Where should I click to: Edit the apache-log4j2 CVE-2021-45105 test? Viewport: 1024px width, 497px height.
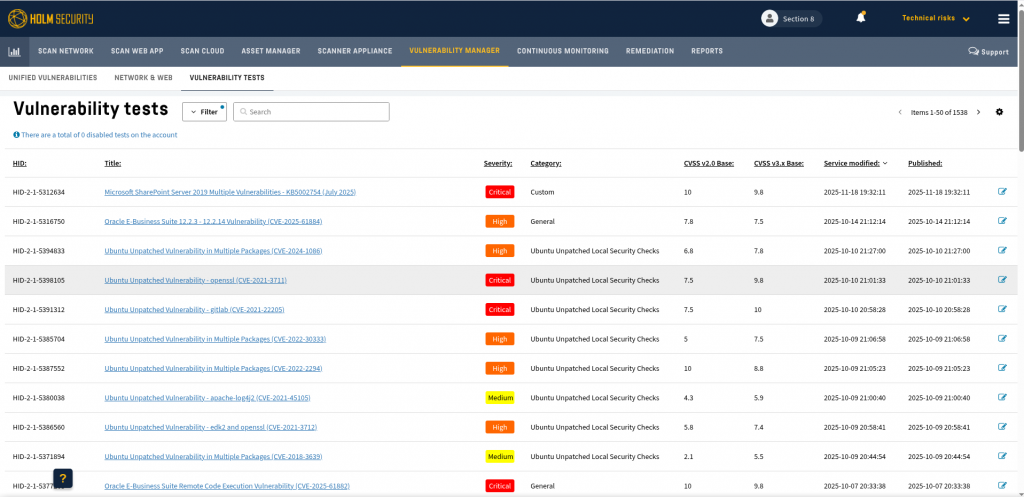click(1002, 397)
